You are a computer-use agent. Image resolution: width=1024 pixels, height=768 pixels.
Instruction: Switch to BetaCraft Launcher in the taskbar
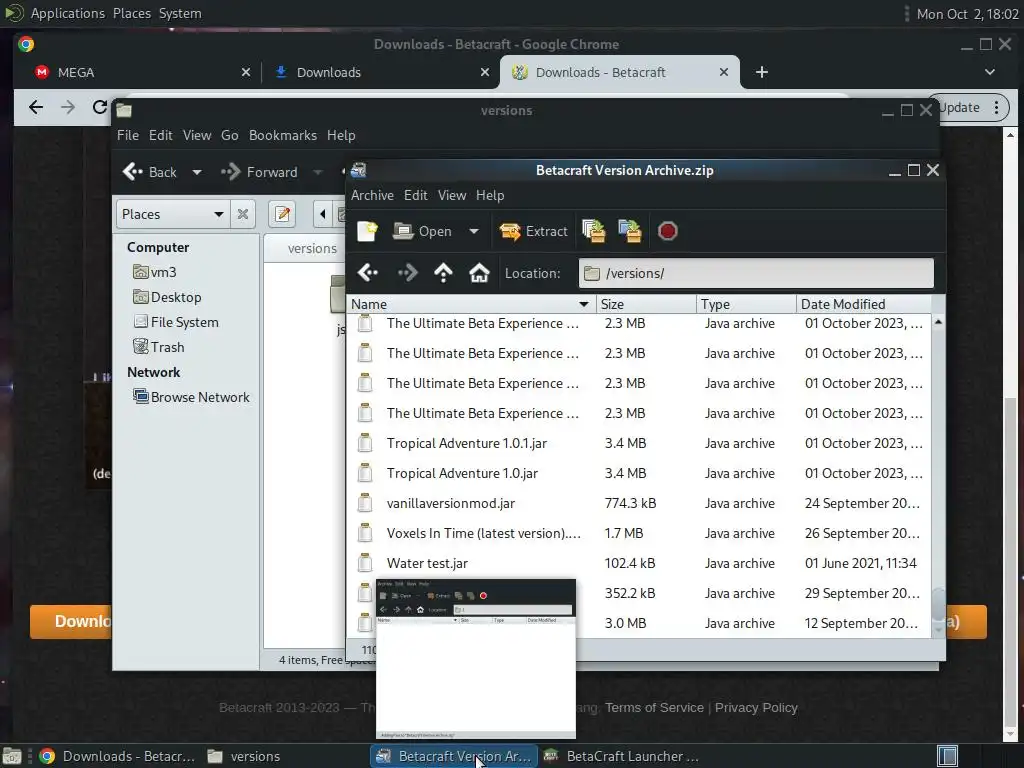622,756
